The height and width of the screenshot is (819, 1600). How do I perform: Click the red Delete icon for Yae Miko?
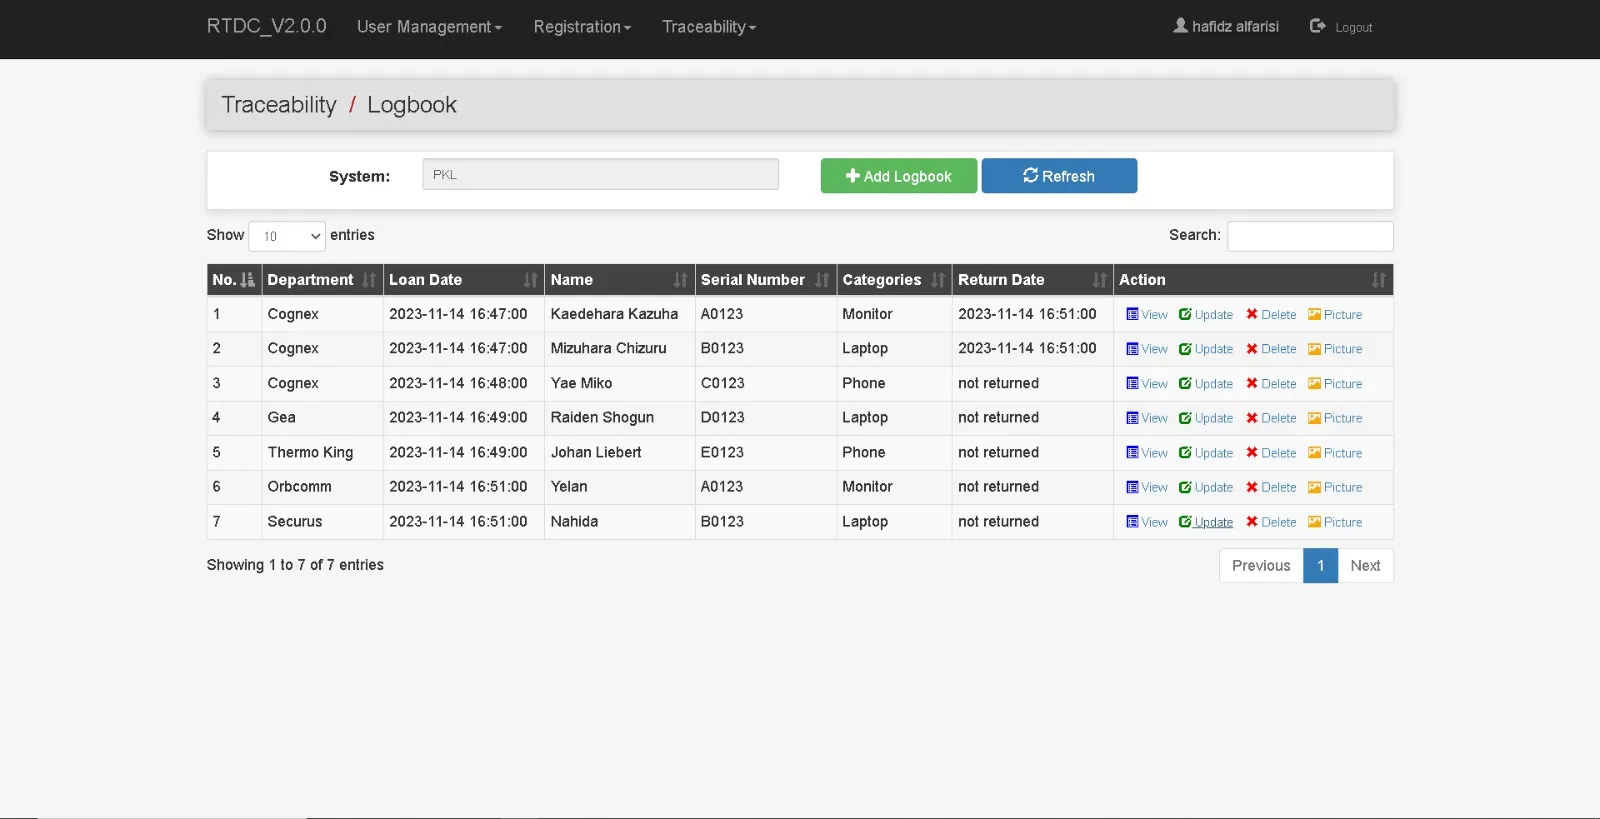click(x=1252, y=384)
